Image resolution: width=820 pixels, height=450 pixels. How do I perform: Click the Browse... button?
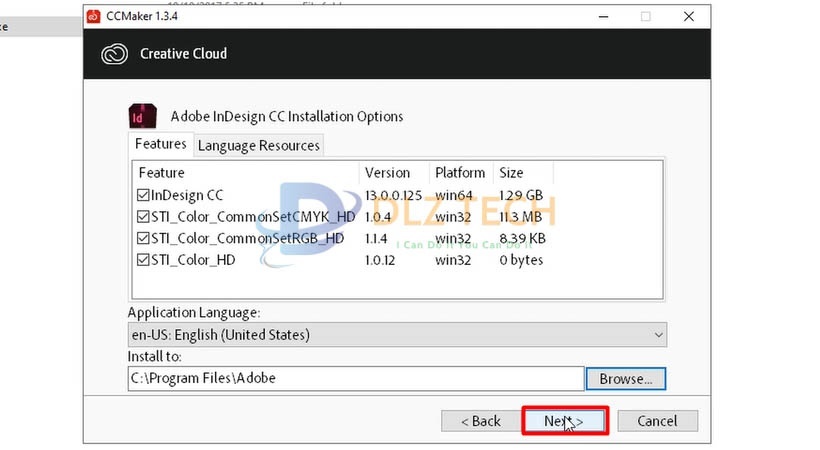[x=625, y=379]
